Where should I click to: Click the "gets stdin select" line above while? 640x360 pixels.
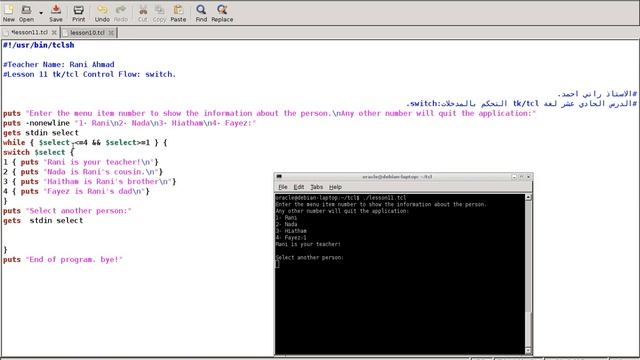(41, 133)
